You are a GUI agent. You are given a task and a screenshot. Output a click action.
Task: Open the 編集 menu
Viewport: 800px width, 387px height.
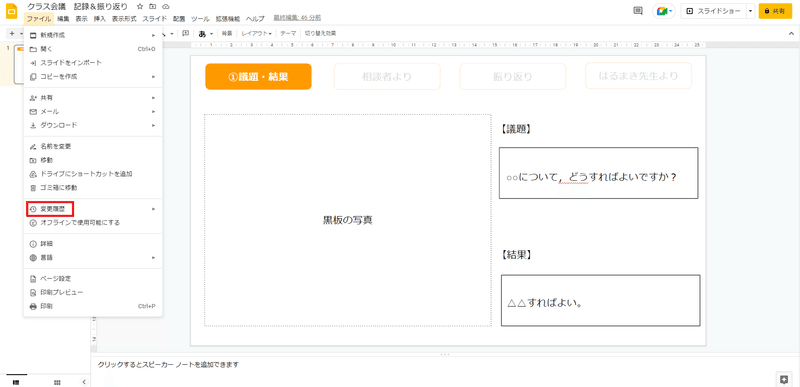click(x=63, y=19)
